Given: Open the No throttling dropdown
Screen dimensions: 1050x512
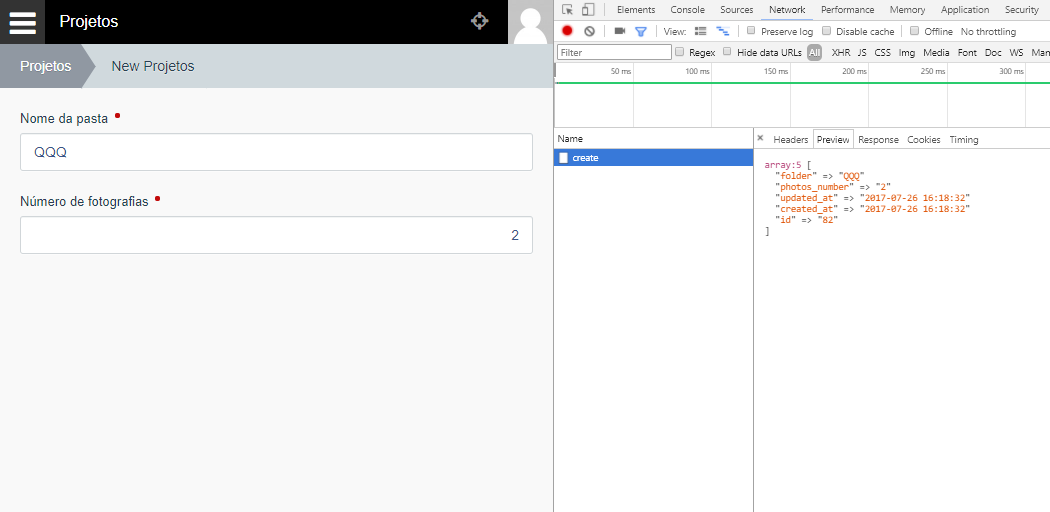Looking at the screenshot, I should click(x=988, y=31).
